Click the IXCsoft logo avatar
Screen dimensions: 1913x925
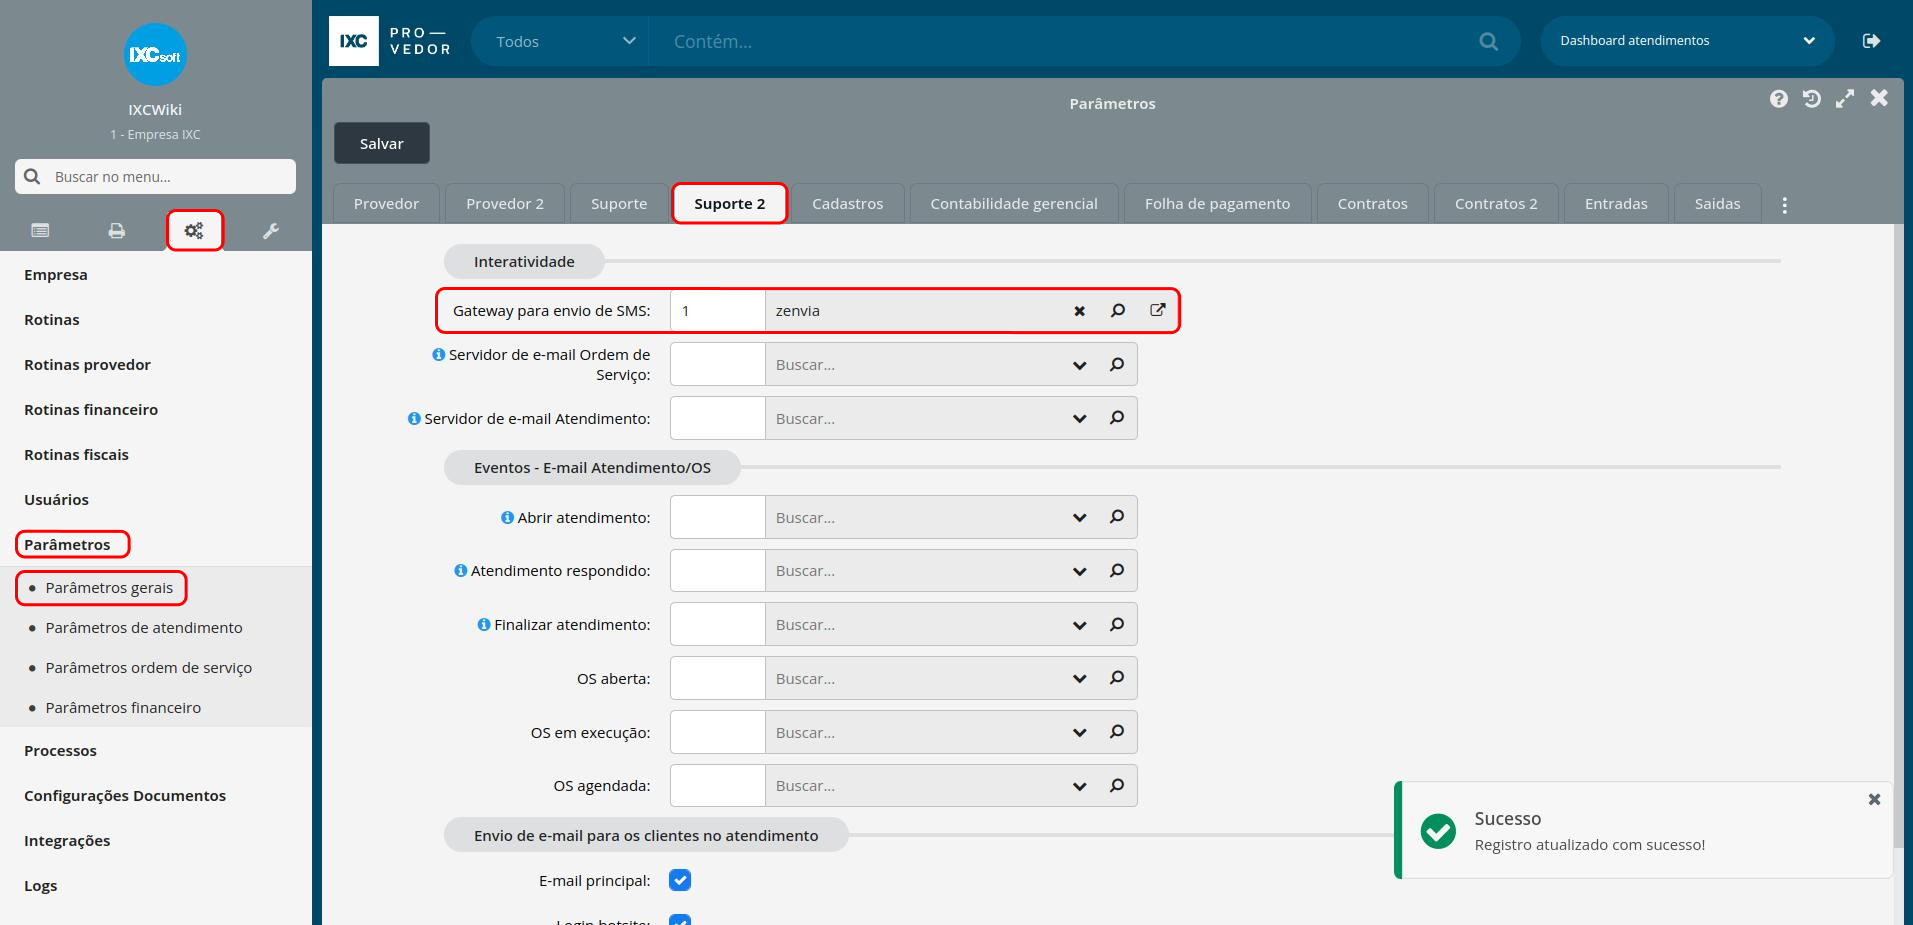155,55
